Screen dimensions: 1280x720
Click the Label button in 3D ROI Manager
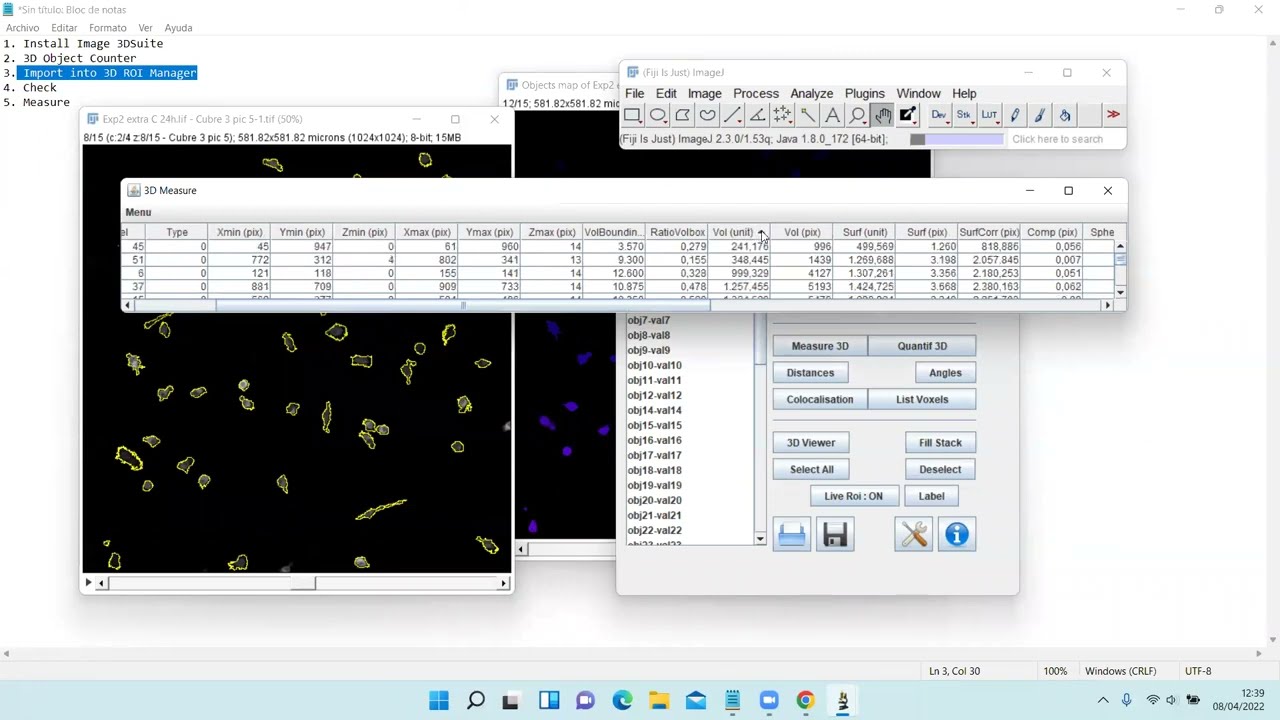931,496
